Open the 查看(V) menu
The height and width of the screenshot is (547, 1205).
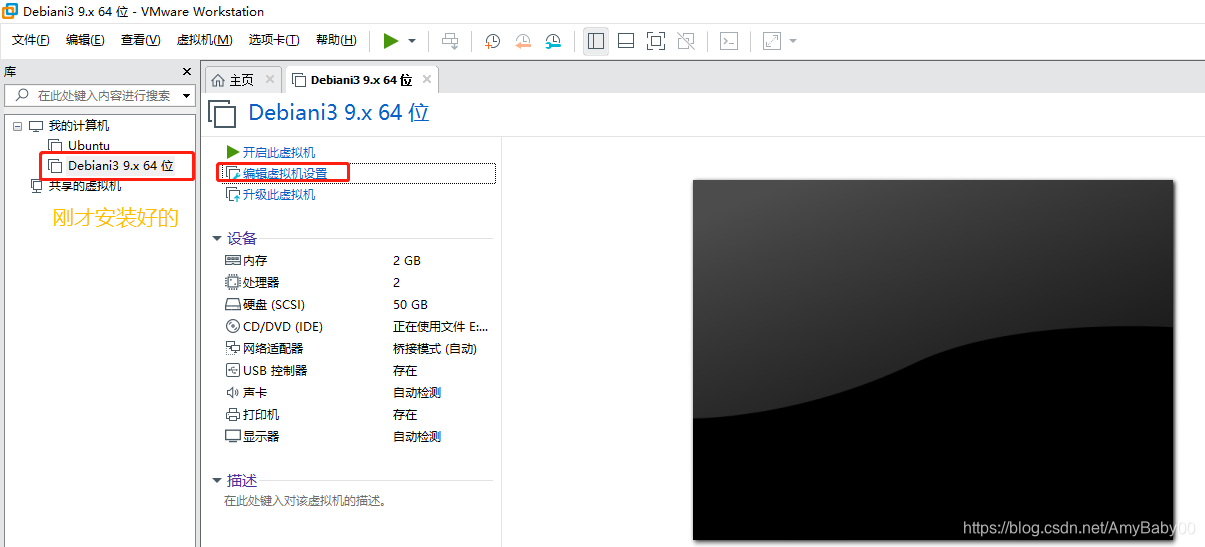140,40
